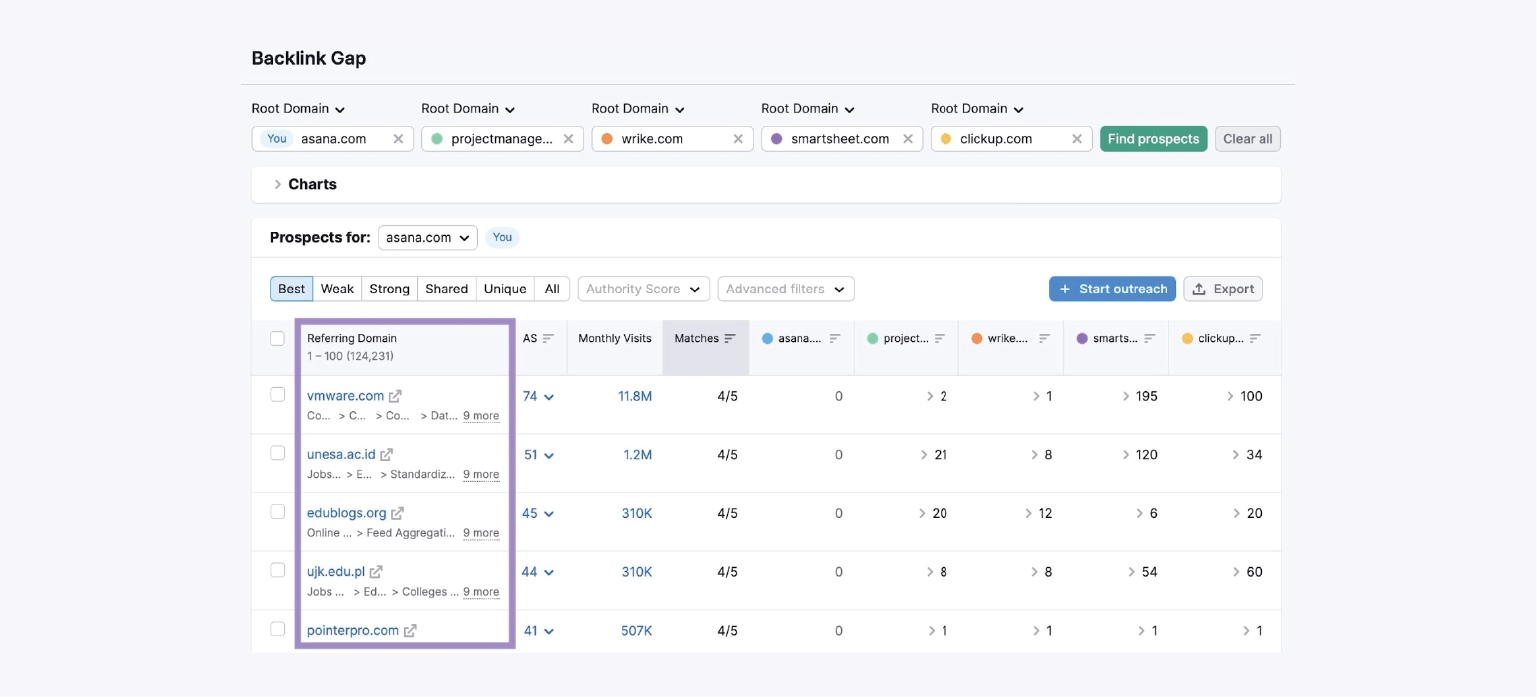
Task: Show 9 more categories for edublogs.org
Action: tap(481, 533)
